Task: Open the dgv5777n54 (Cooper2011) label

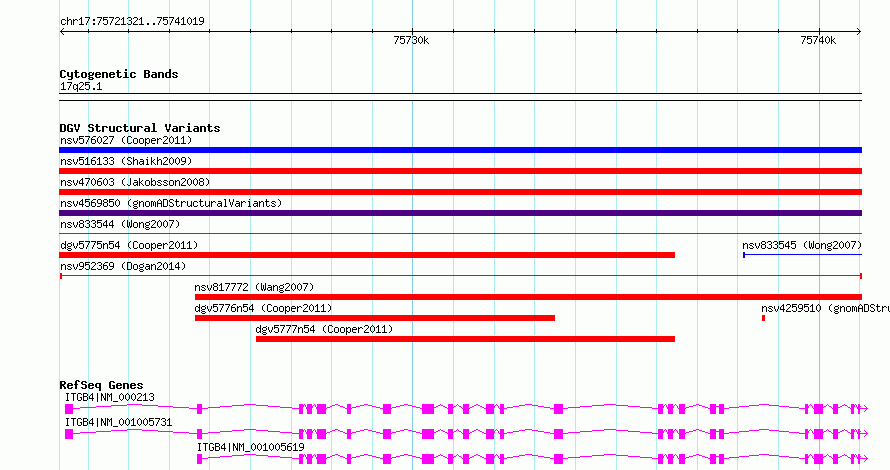Action: [x=324, y=329]
